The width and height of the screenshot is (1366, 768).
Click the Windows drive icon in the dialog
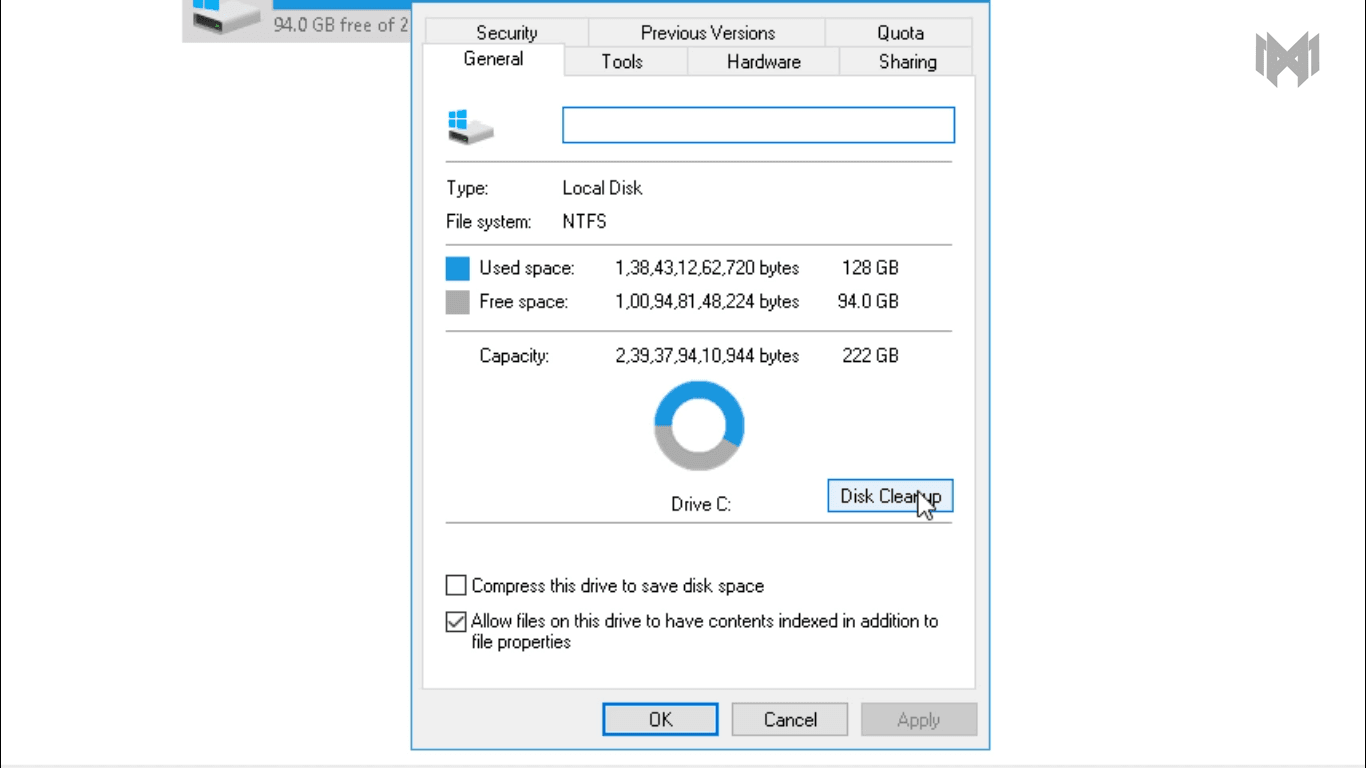[x=470, y=127]
